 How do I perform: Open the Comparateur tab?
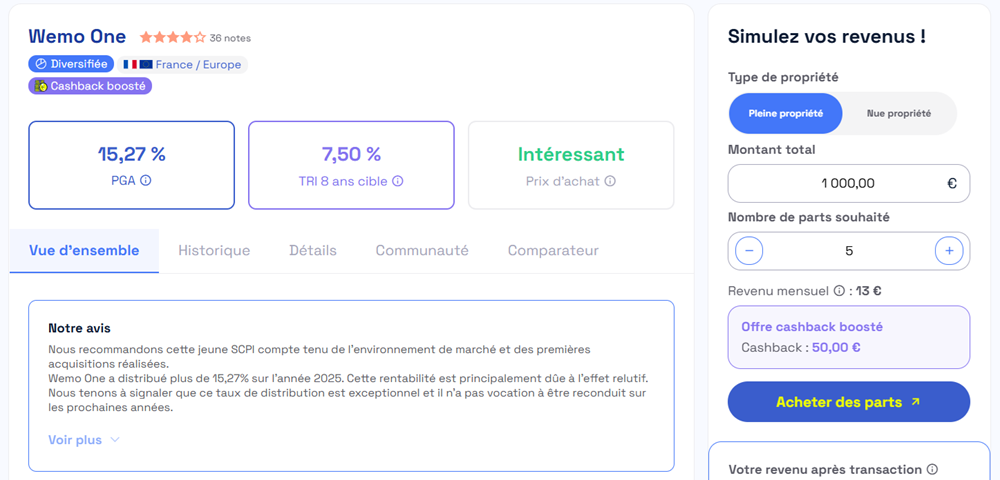tap(553, 251)
